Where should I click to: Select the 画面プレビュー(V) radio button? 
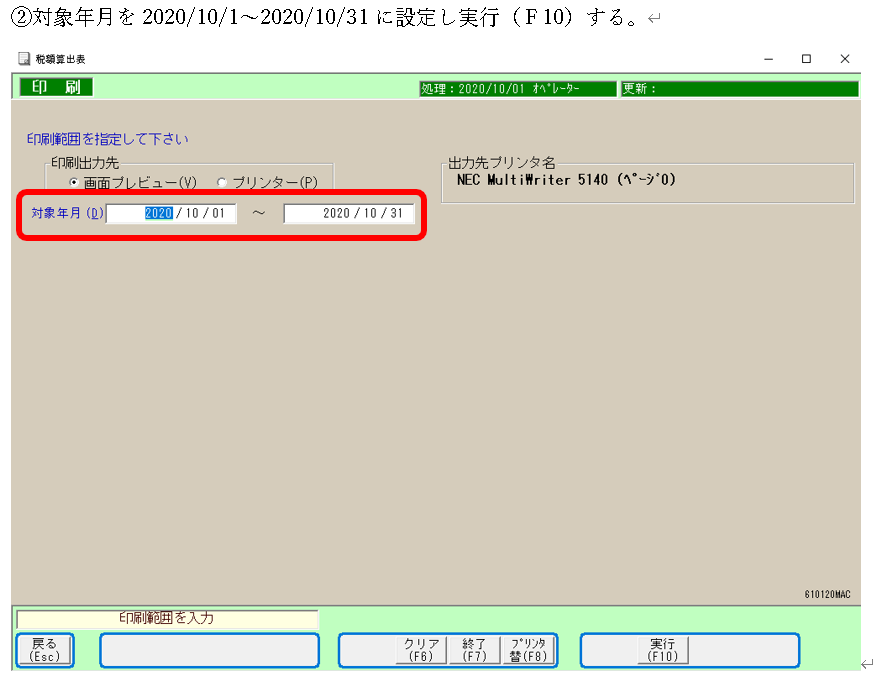[x=74, y=182]
